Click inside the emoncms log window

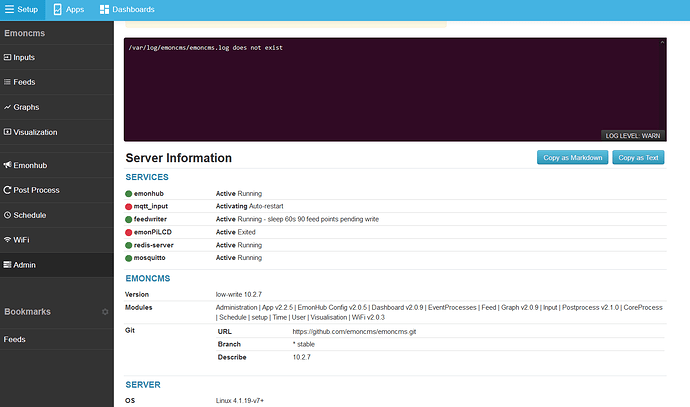[x=395, y=89]
